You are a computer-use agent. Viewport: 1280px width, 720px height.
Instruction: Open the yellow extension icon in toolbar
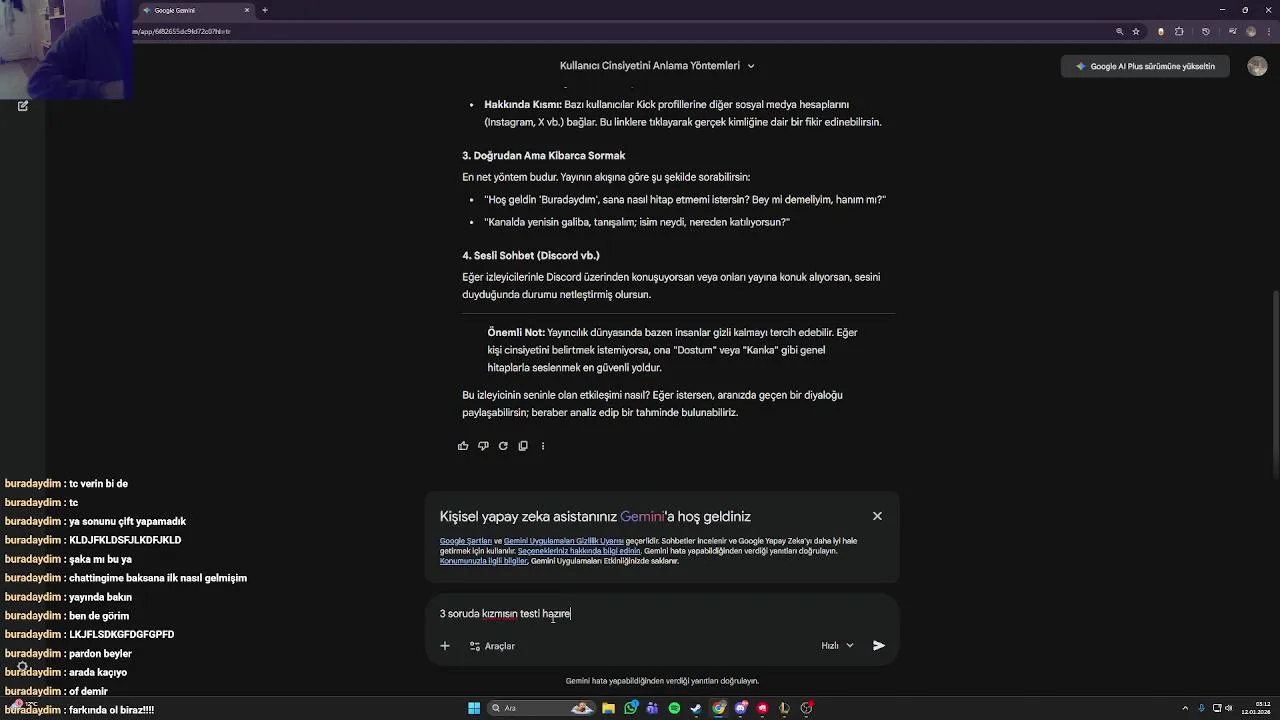coord(1160,31)
